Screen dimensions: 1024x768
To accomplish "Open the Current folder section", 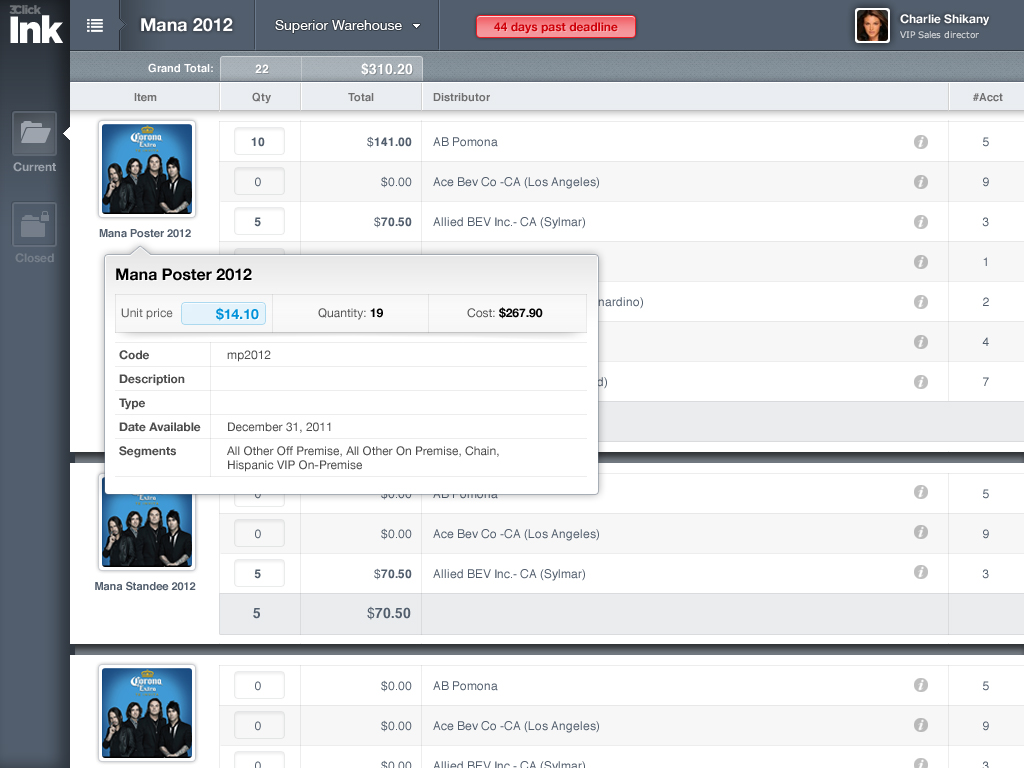I will (35, 142).
